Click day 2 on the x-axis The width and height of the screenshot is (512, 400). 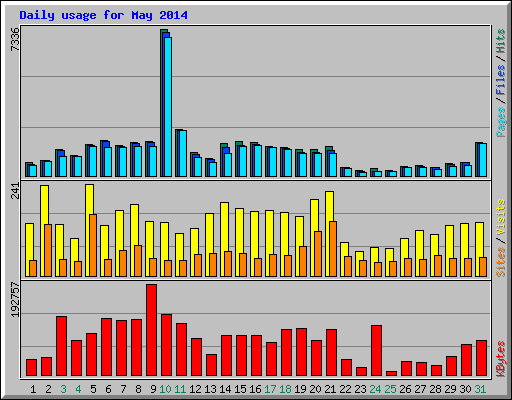(48, 389)
